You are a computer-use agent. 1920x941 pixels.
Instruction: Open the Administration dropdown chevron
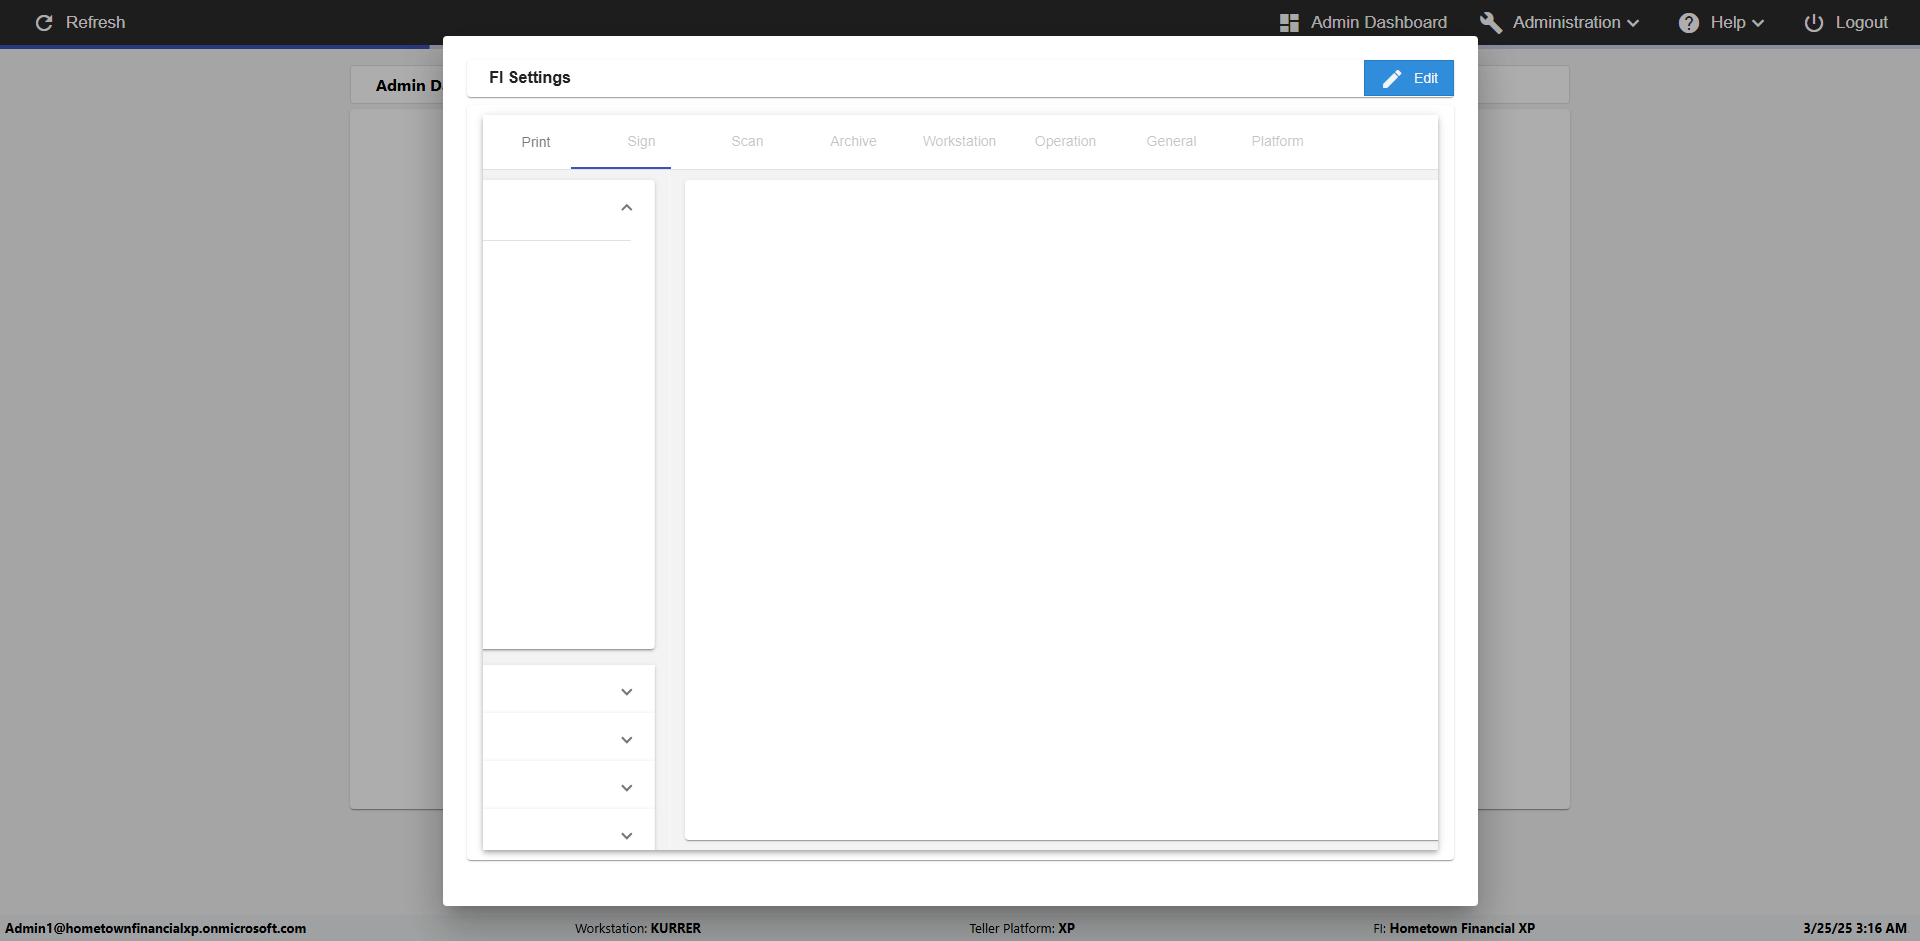click(1633, 23)
